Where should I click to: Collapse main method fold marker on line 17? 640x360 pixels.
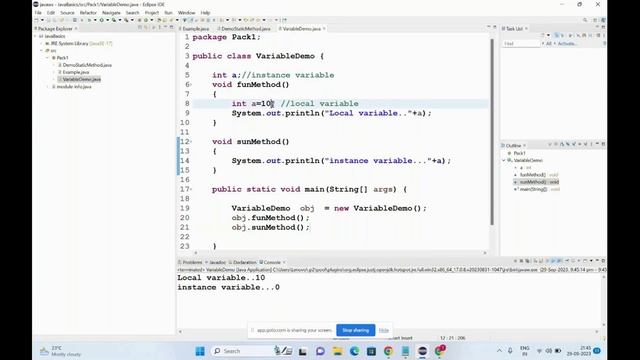(x=191, y=189)
